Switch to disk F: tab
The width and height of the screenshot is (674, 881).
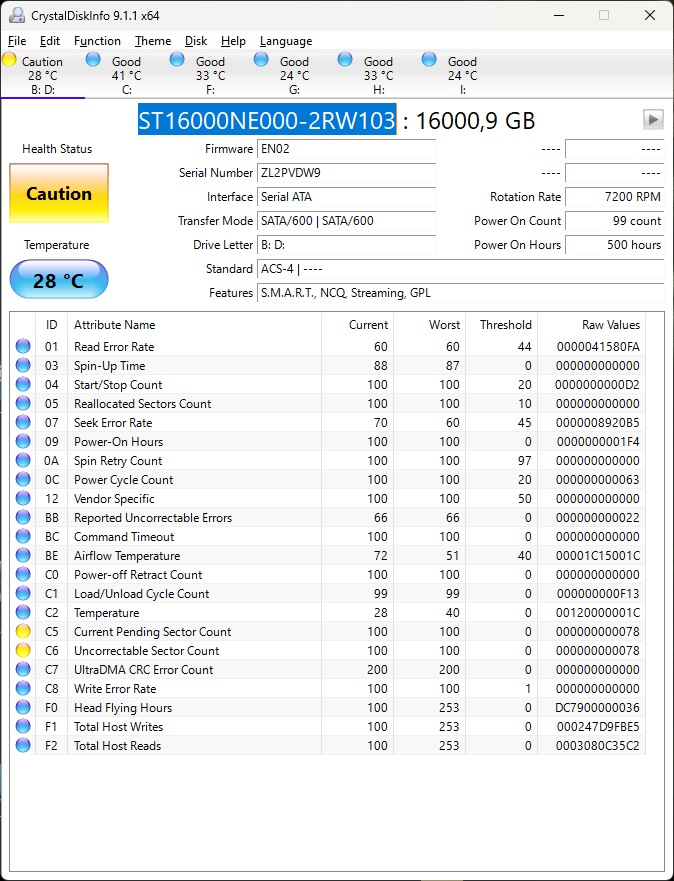211,75
